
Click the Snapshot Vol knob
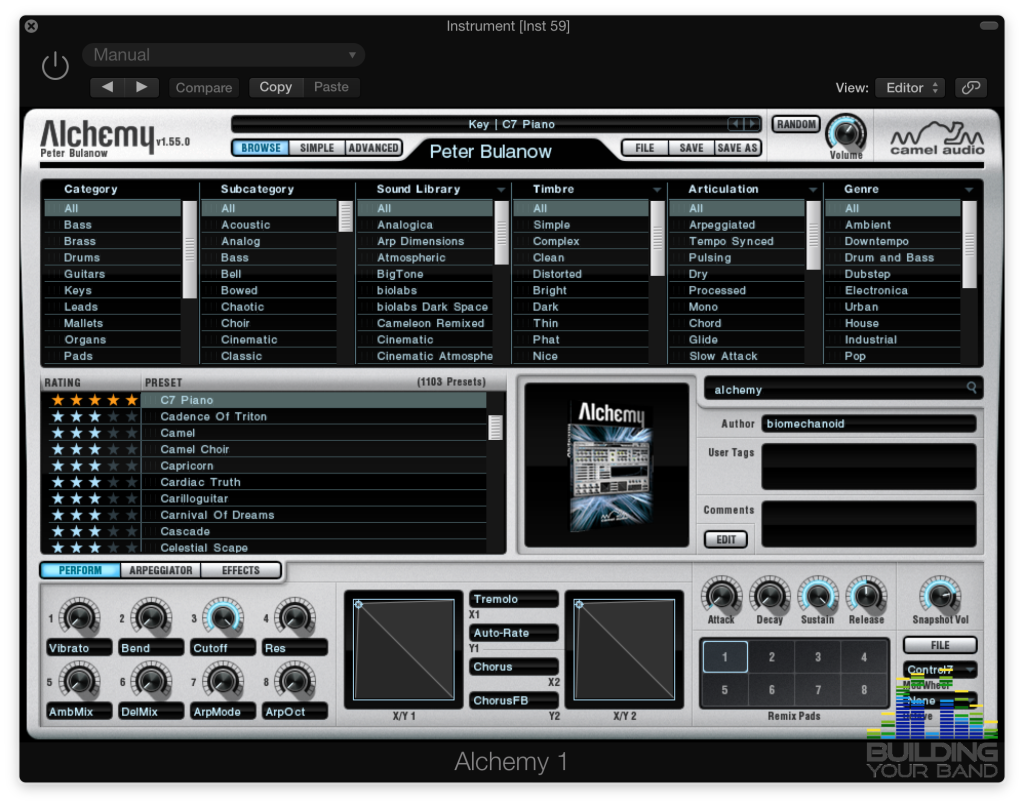[x=940, y=595]
